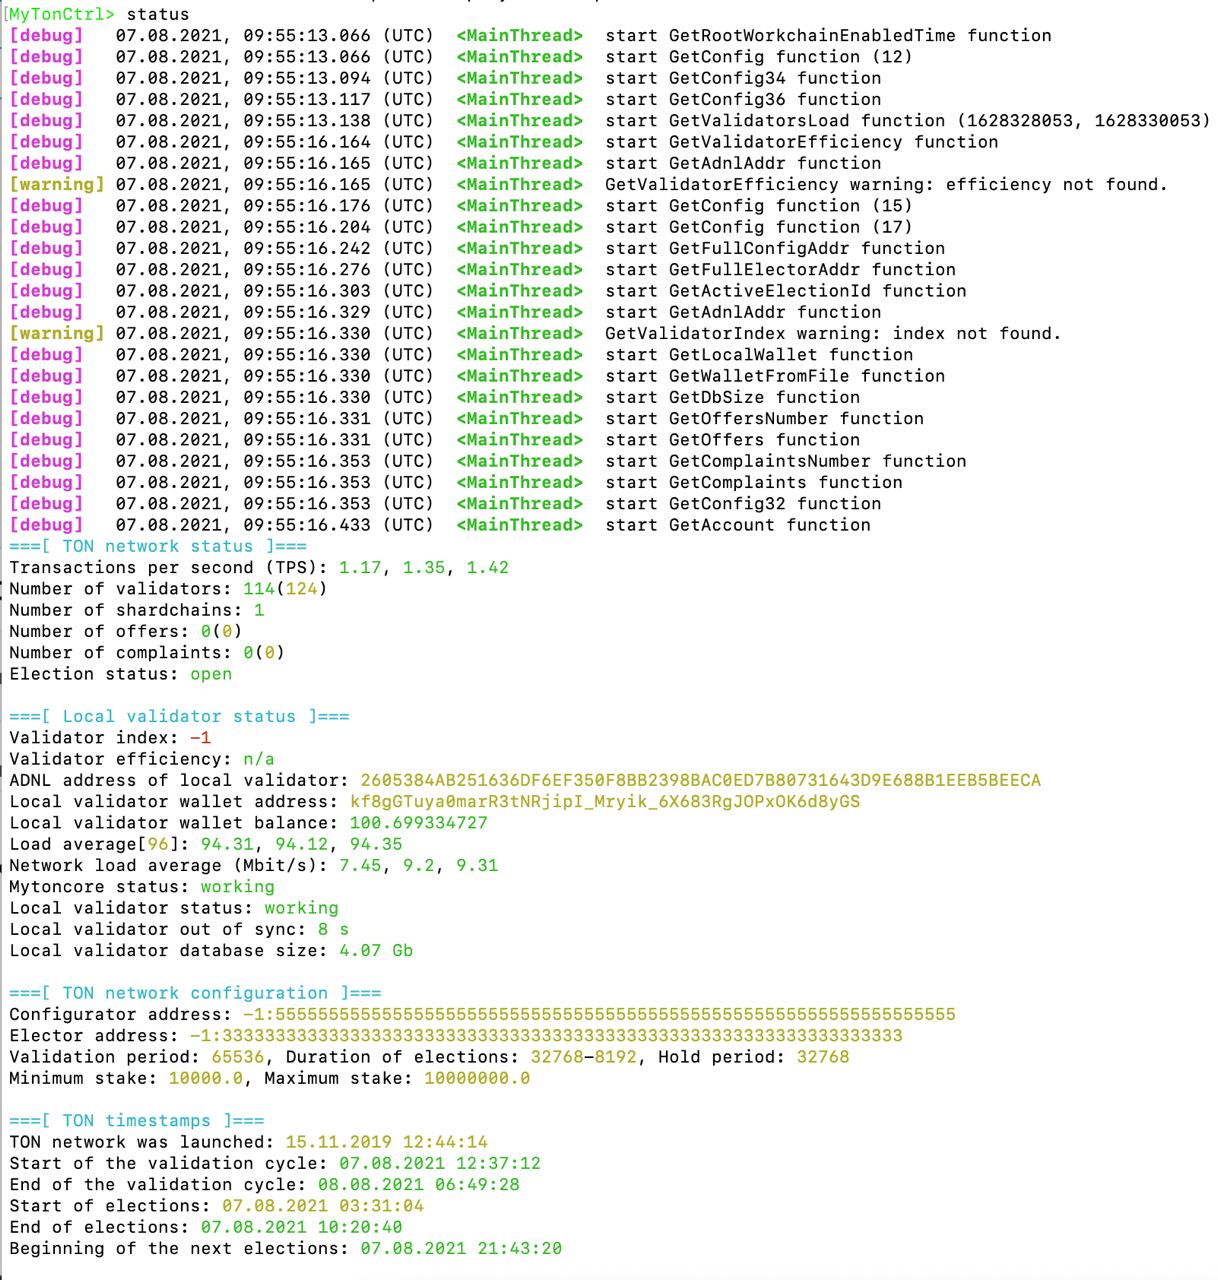
Task: Click 'start GetActiveElectionId function' log message
Action: click(x=786, y=291)
